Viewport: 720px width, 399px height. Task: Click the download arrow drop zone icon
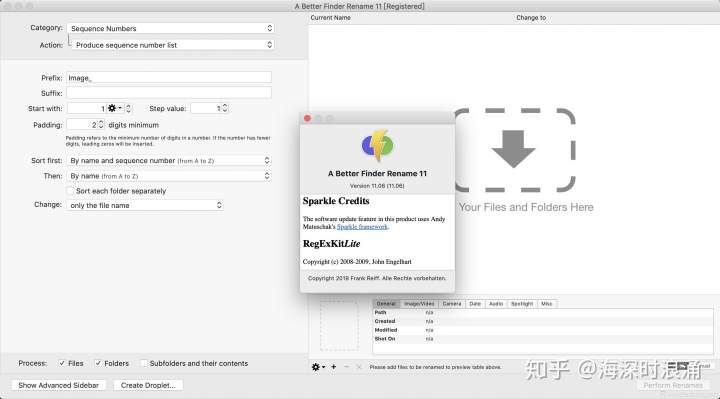(x=514, y=149)
